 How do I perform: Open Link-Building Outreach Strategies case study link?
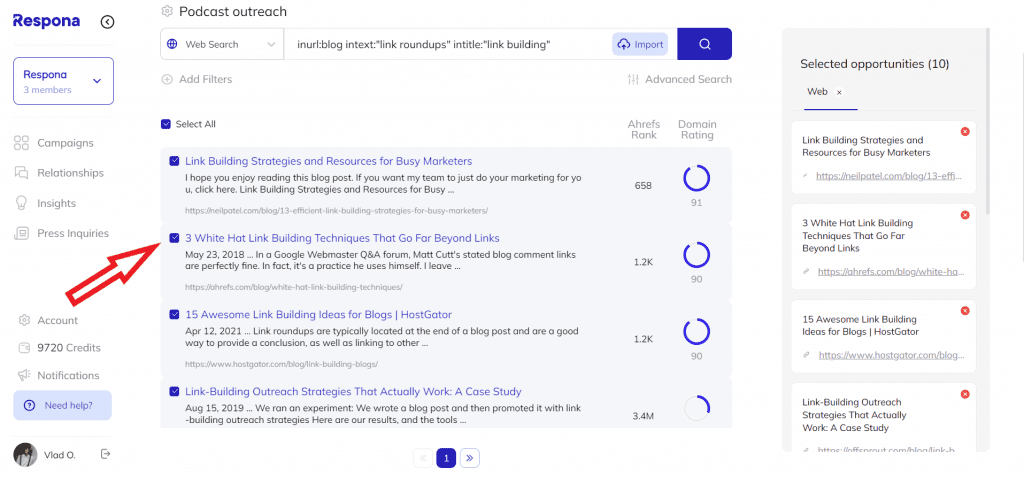coord(353,391)
